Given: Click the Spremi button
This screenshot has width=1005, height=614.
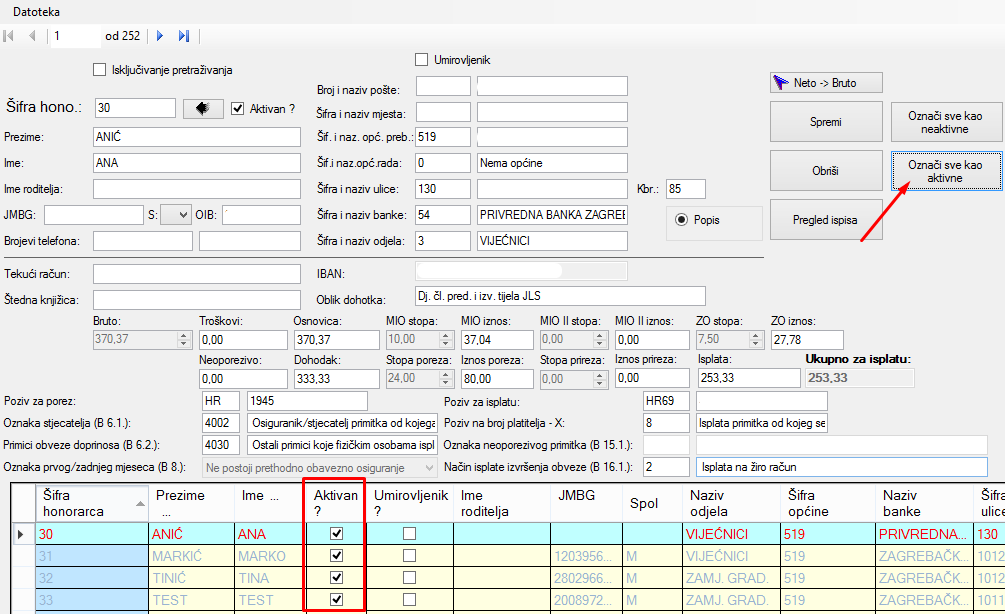Looking at the screenshot, I should pyautogui.click(x=826, y=122).
